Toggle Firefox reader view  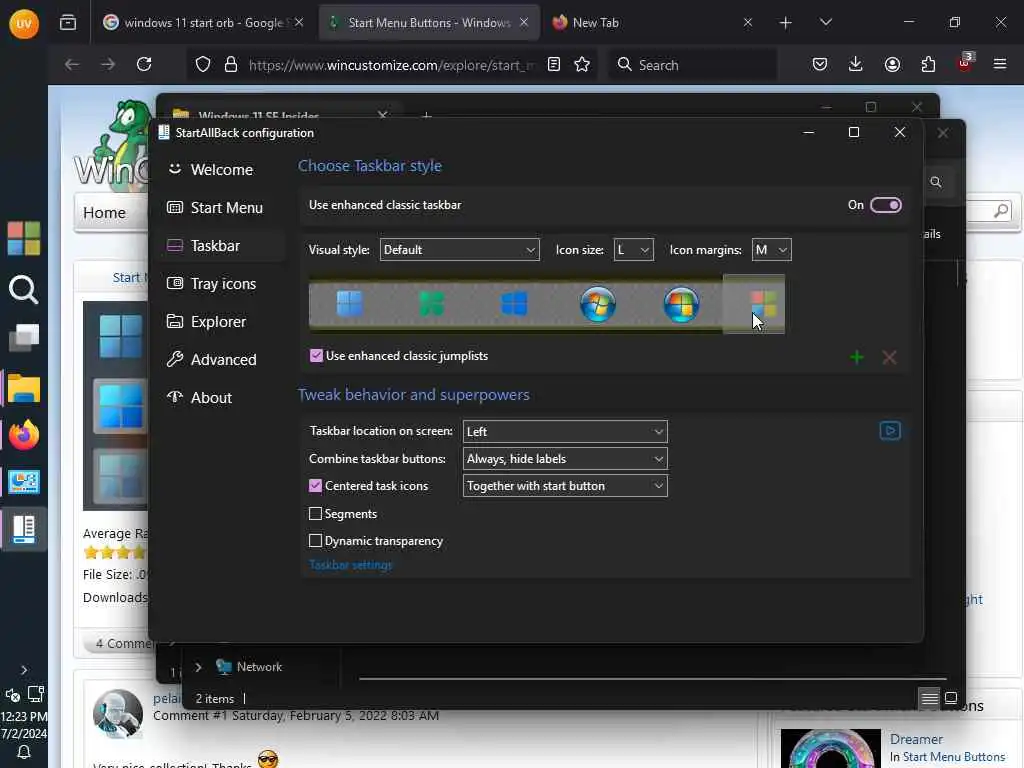pyautogui.click(x=554, y=65)
